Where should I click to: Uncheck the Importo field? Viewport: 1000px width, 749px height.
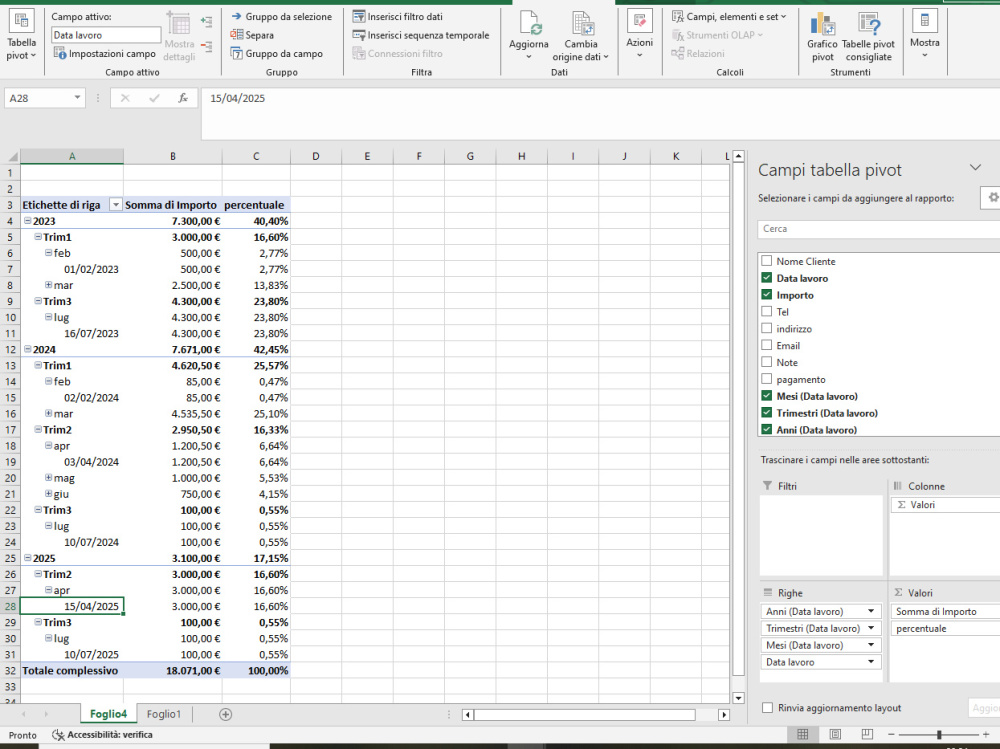(767, 295)
